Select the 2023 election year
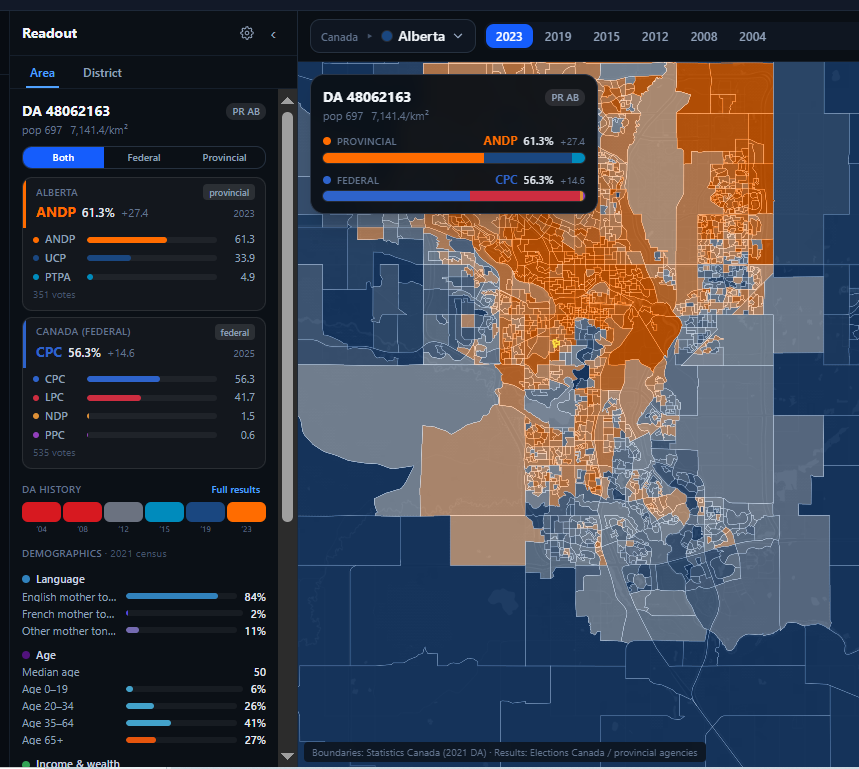859x769 pixels. click(509, 37)
